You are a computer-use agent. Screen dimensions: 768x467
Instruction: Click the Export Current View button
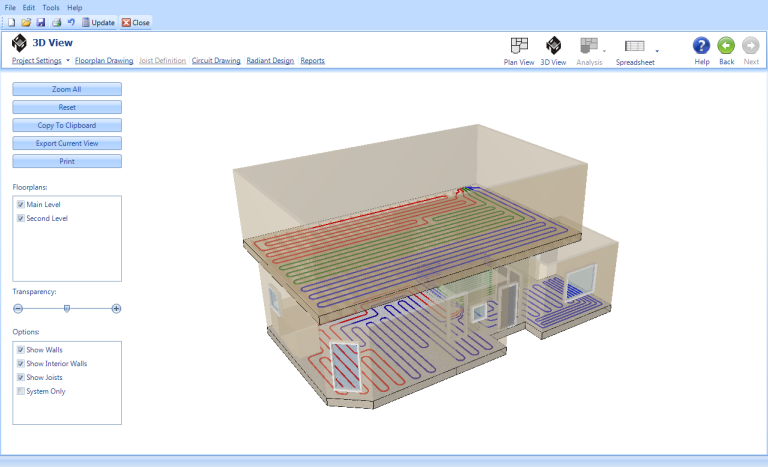coord(67,143)
